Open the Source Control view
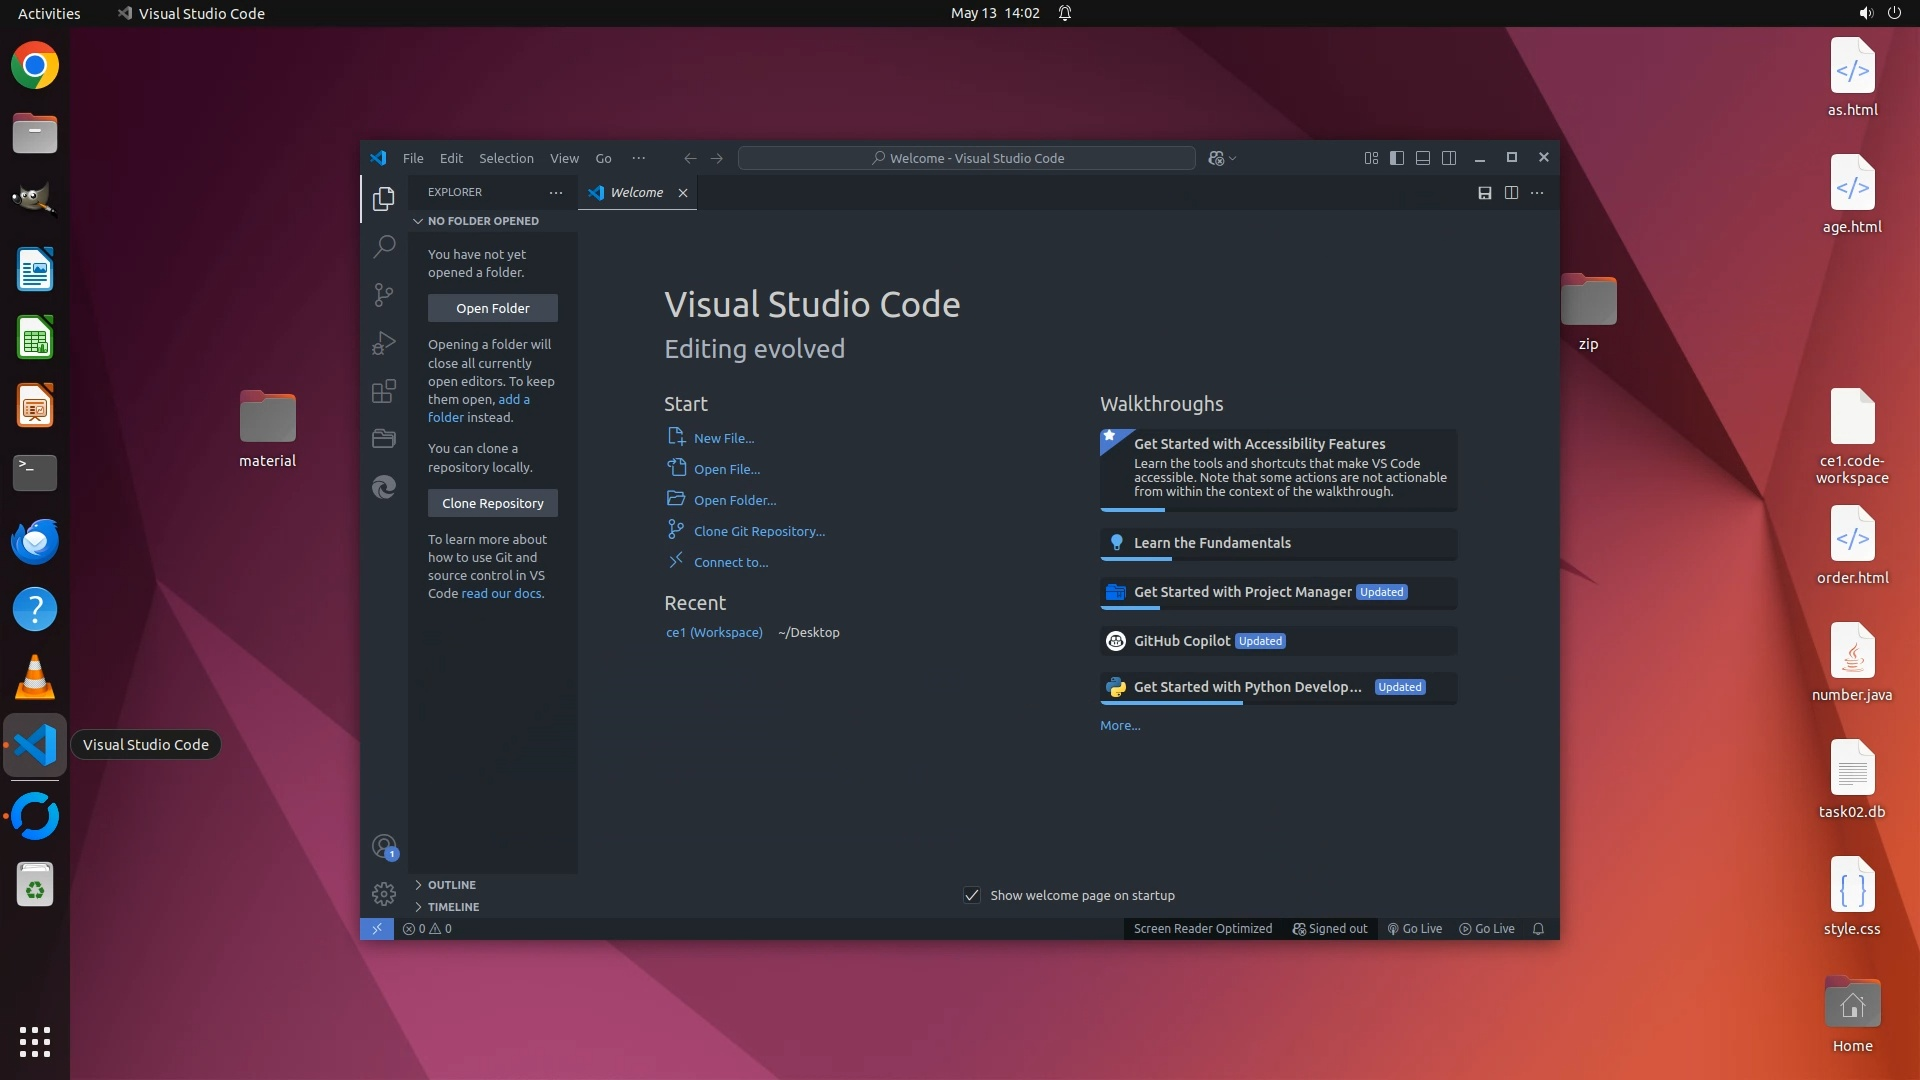The image size is (1920, 1080). tap(384, 294)
